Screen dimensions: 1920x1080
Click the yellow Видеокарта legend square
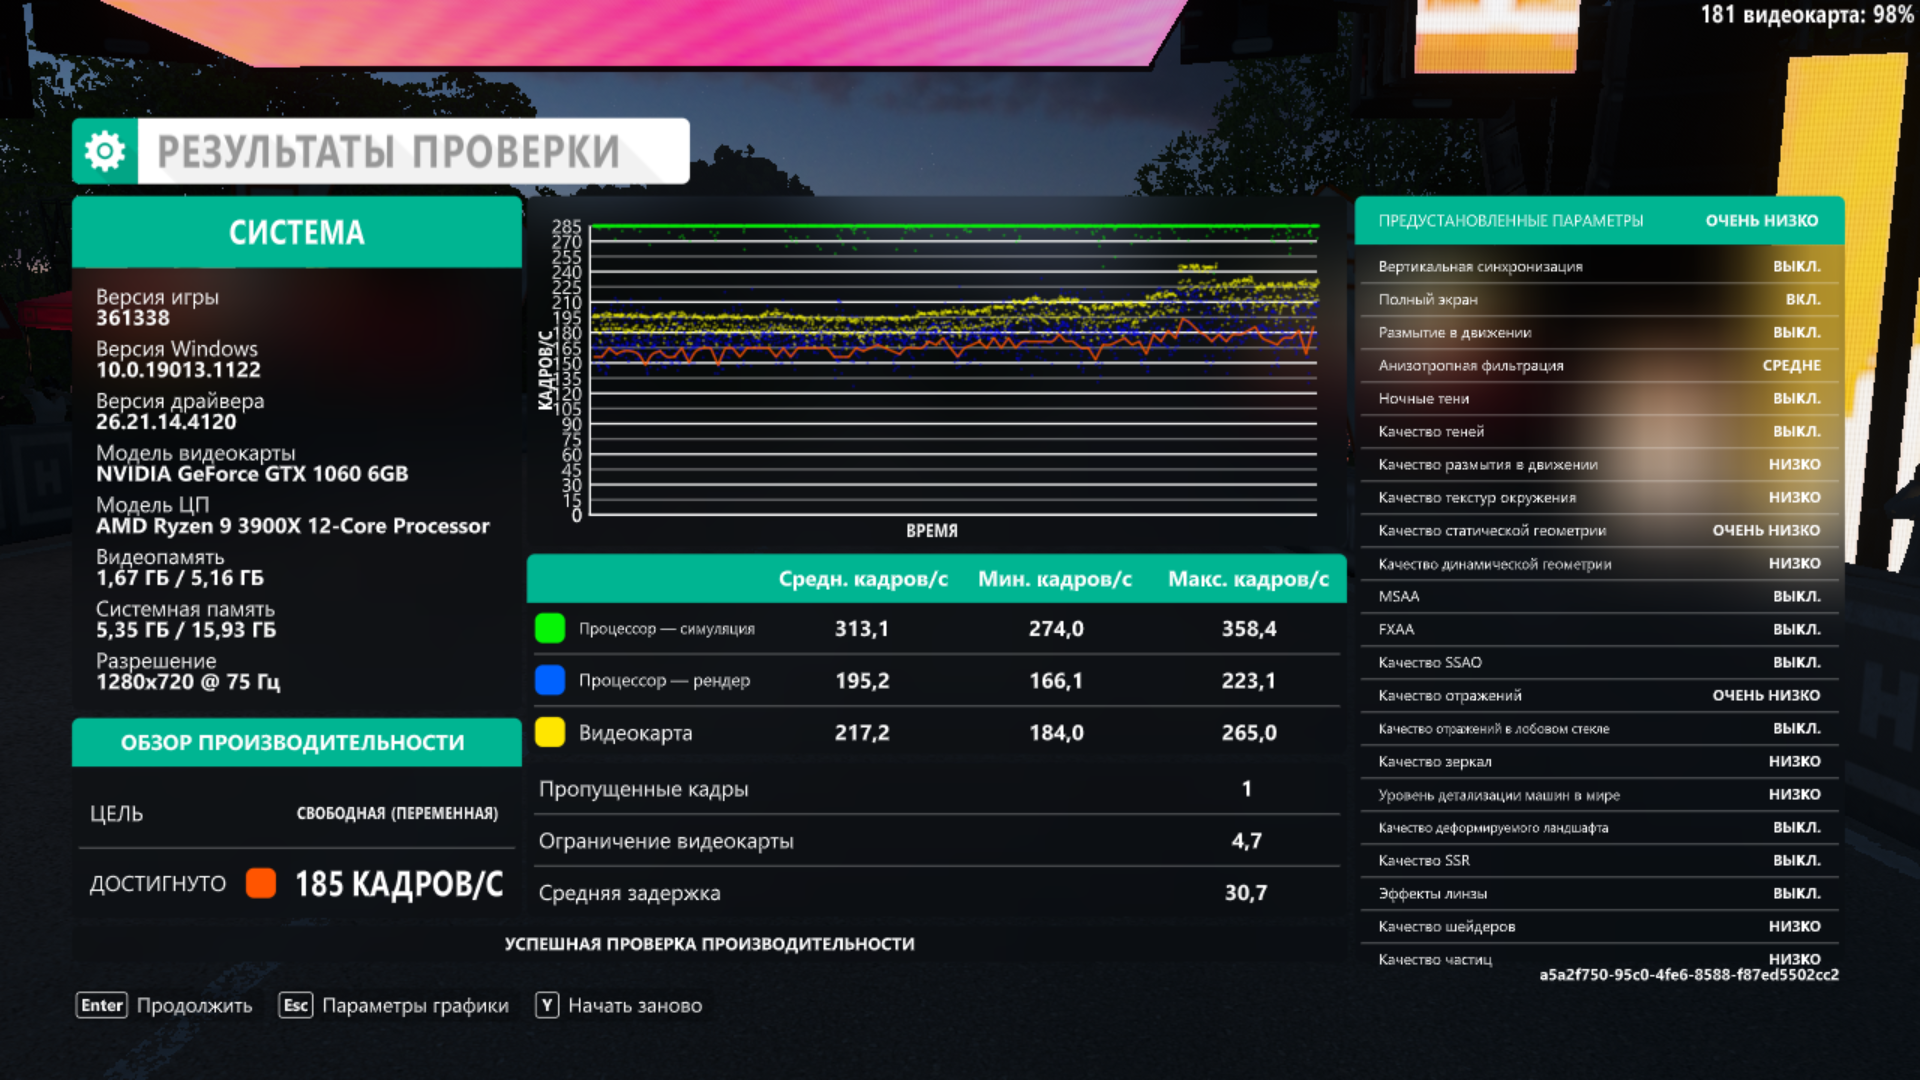coord(550,732)
